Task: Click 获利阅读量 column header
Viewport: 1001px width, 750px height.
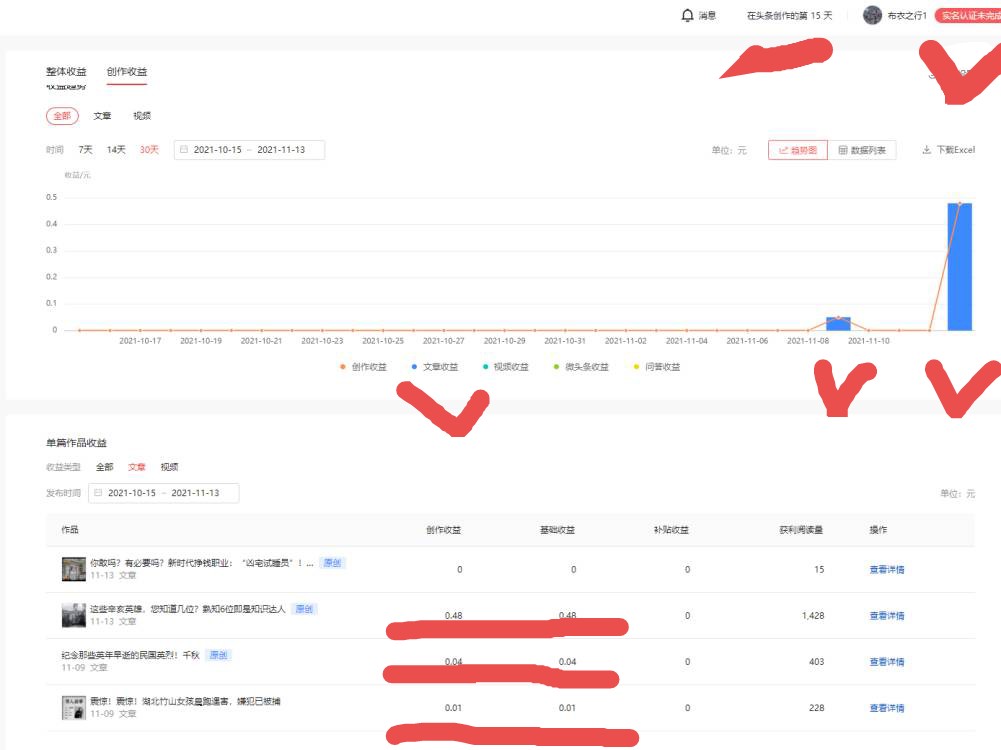Action: click(x=801, y=530)
